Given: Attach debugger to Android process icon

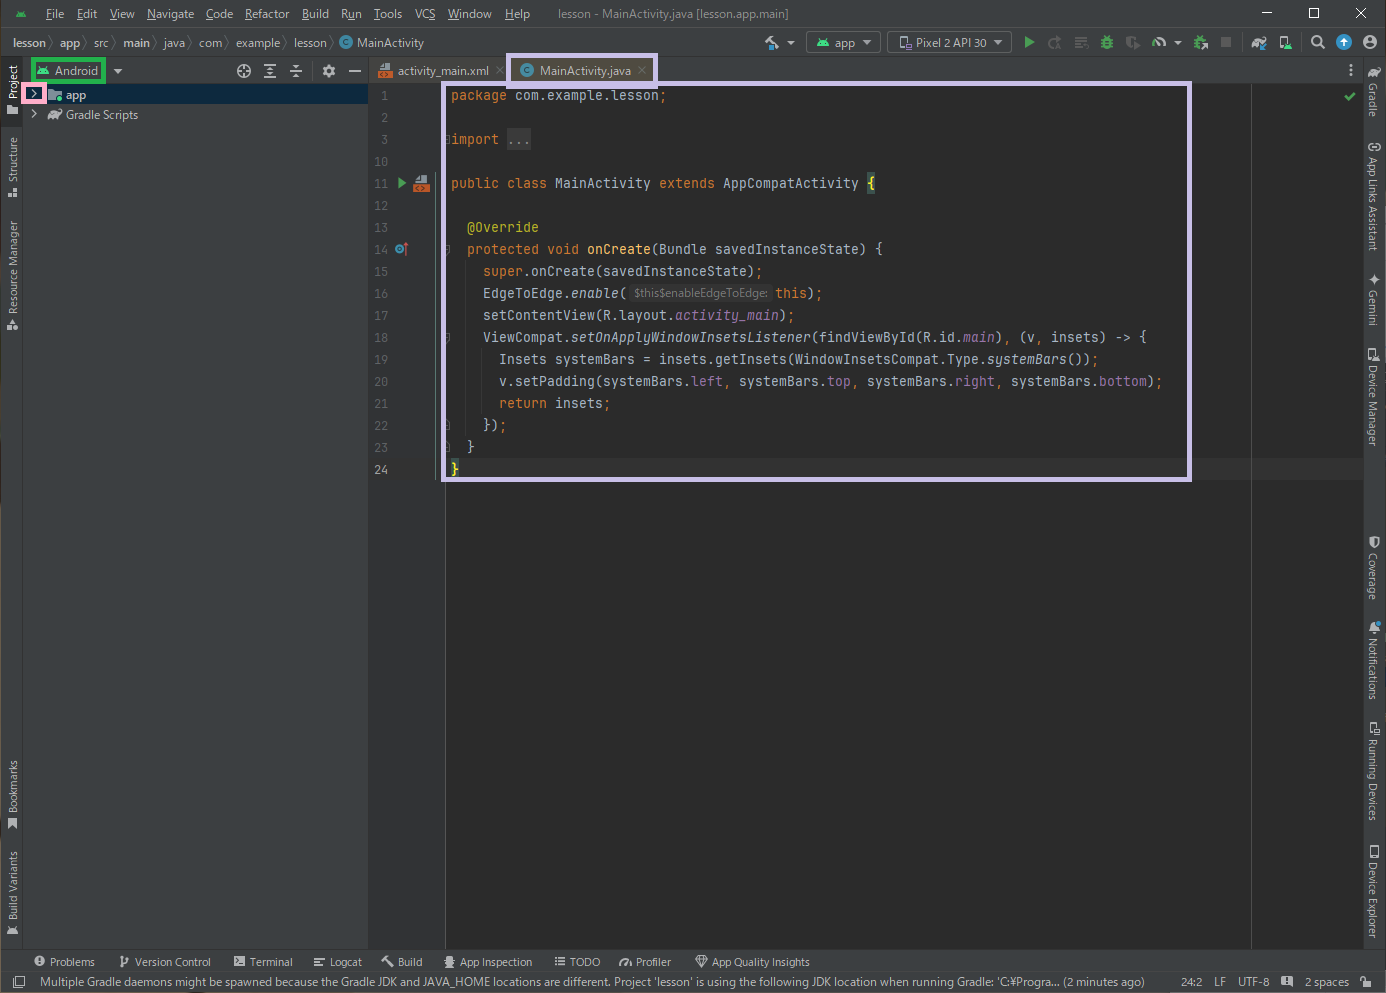Looking at the screenshot, I should 1201,43.
